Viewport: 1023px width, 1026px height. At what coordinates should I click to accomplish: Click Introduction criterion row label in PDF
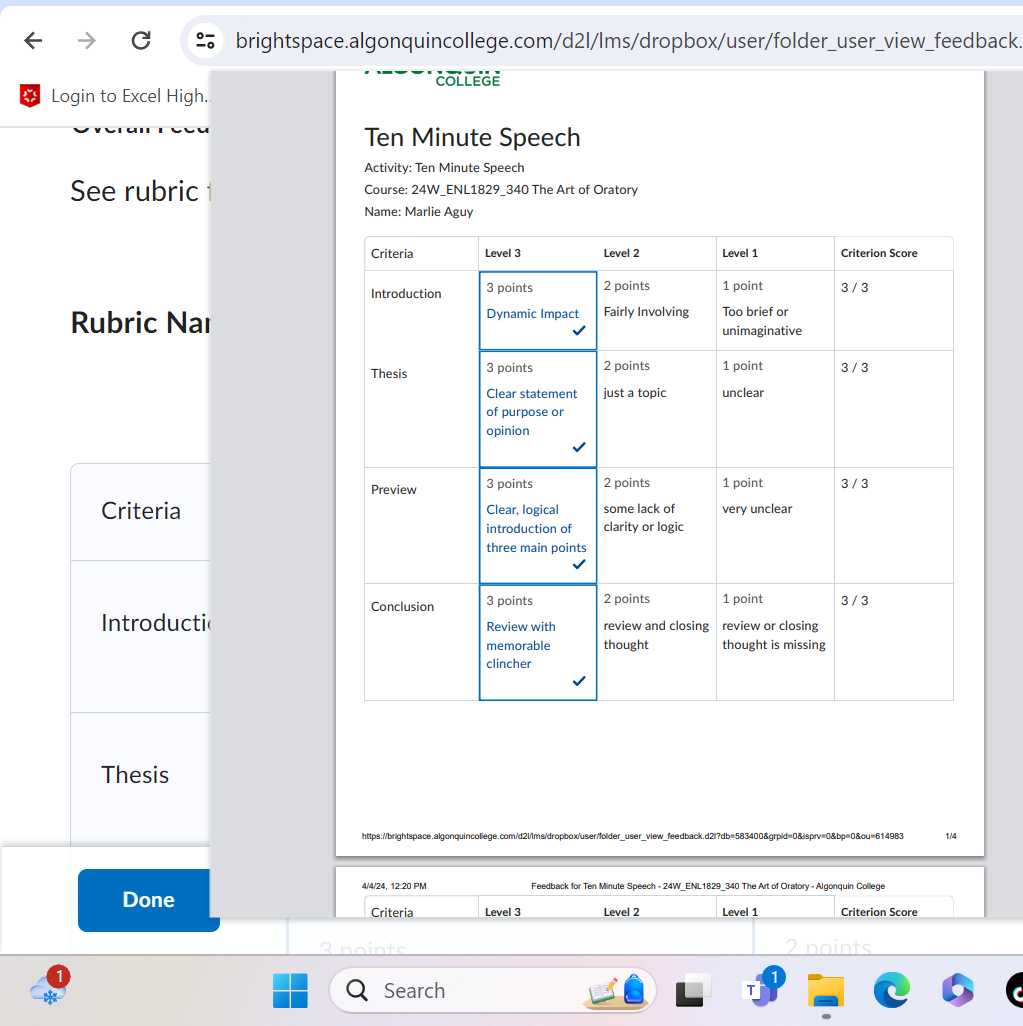[406, 294]
